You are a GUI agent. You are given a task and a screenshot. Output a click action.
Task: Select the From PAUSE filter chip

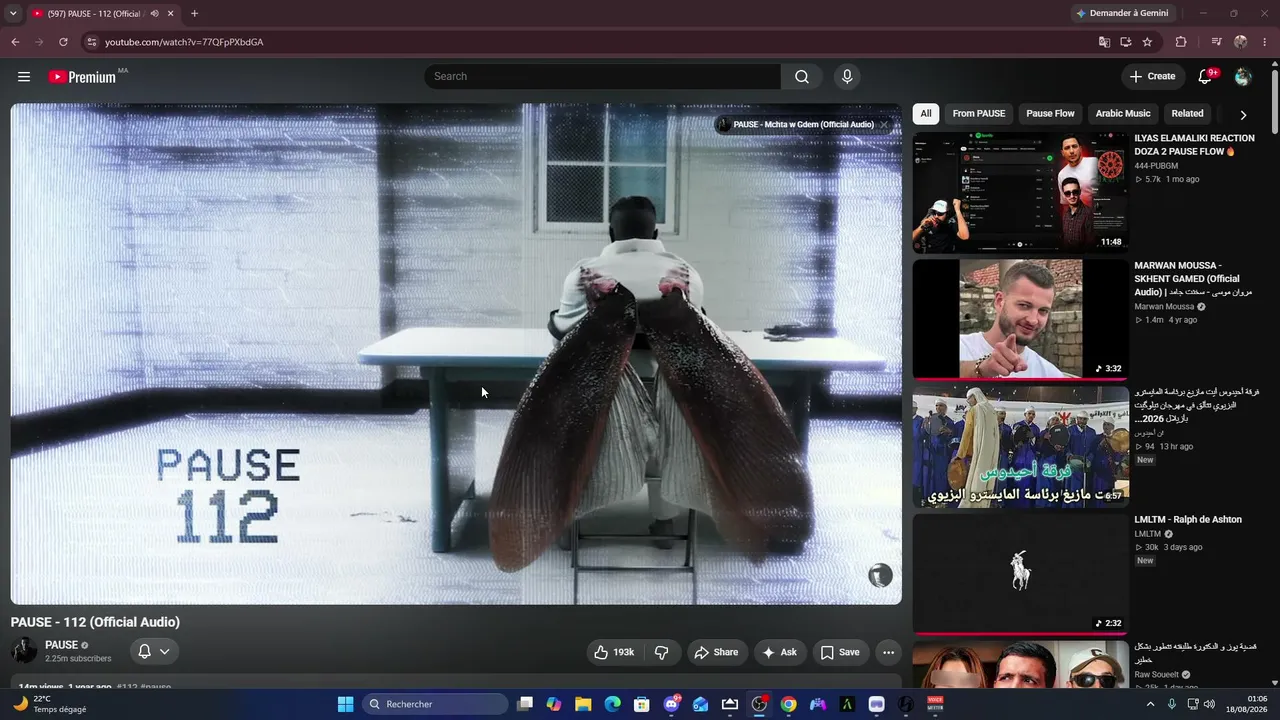[x=979, y=114]
